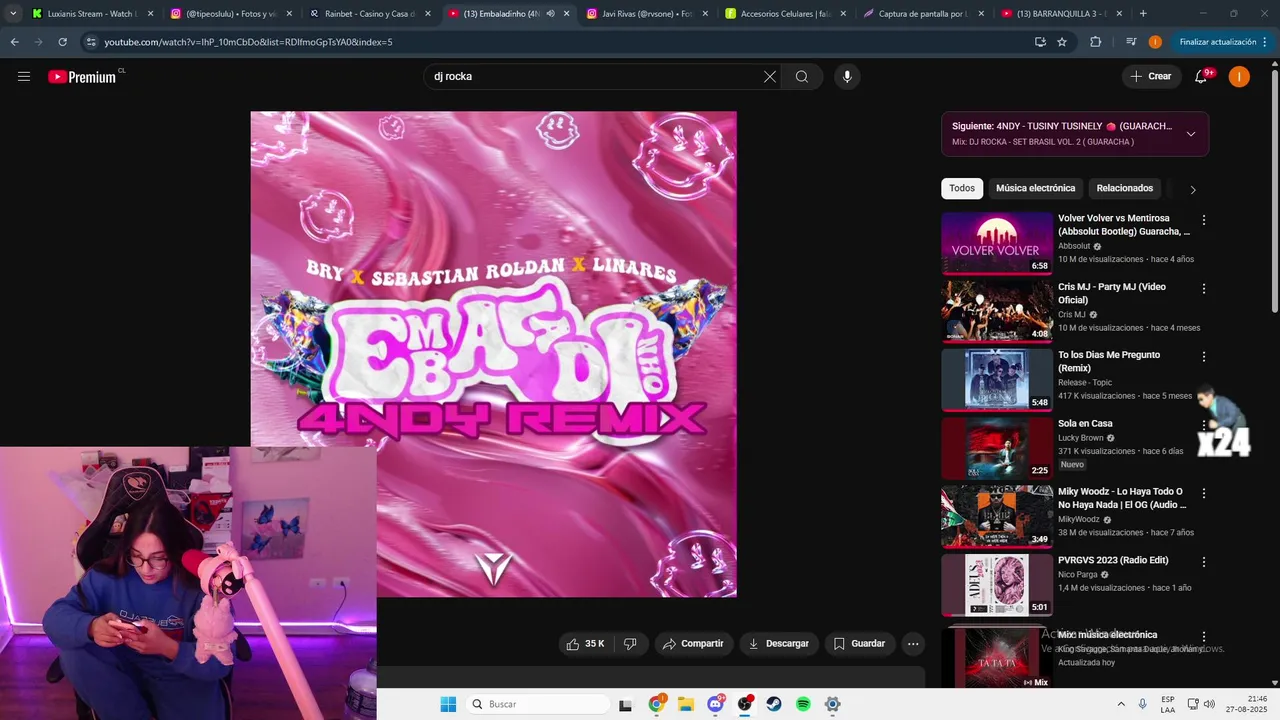Show hidden system tray icons chevron
Screen dimensions: 1280x720
coord(1120,704)
